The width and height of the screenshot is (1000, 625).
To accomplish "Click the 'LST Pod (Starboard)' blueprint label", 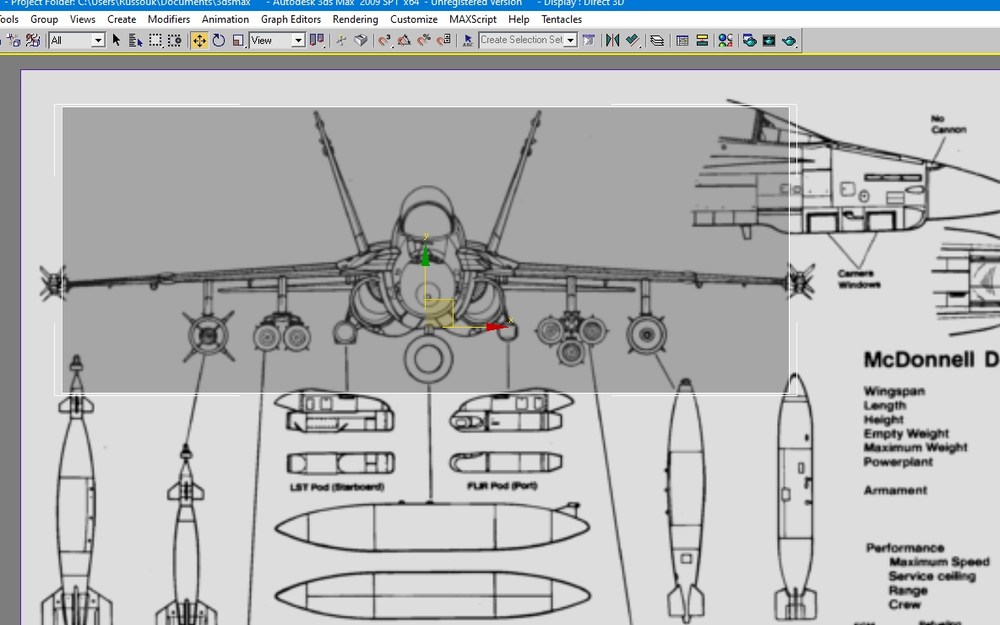I will point(337,487).
